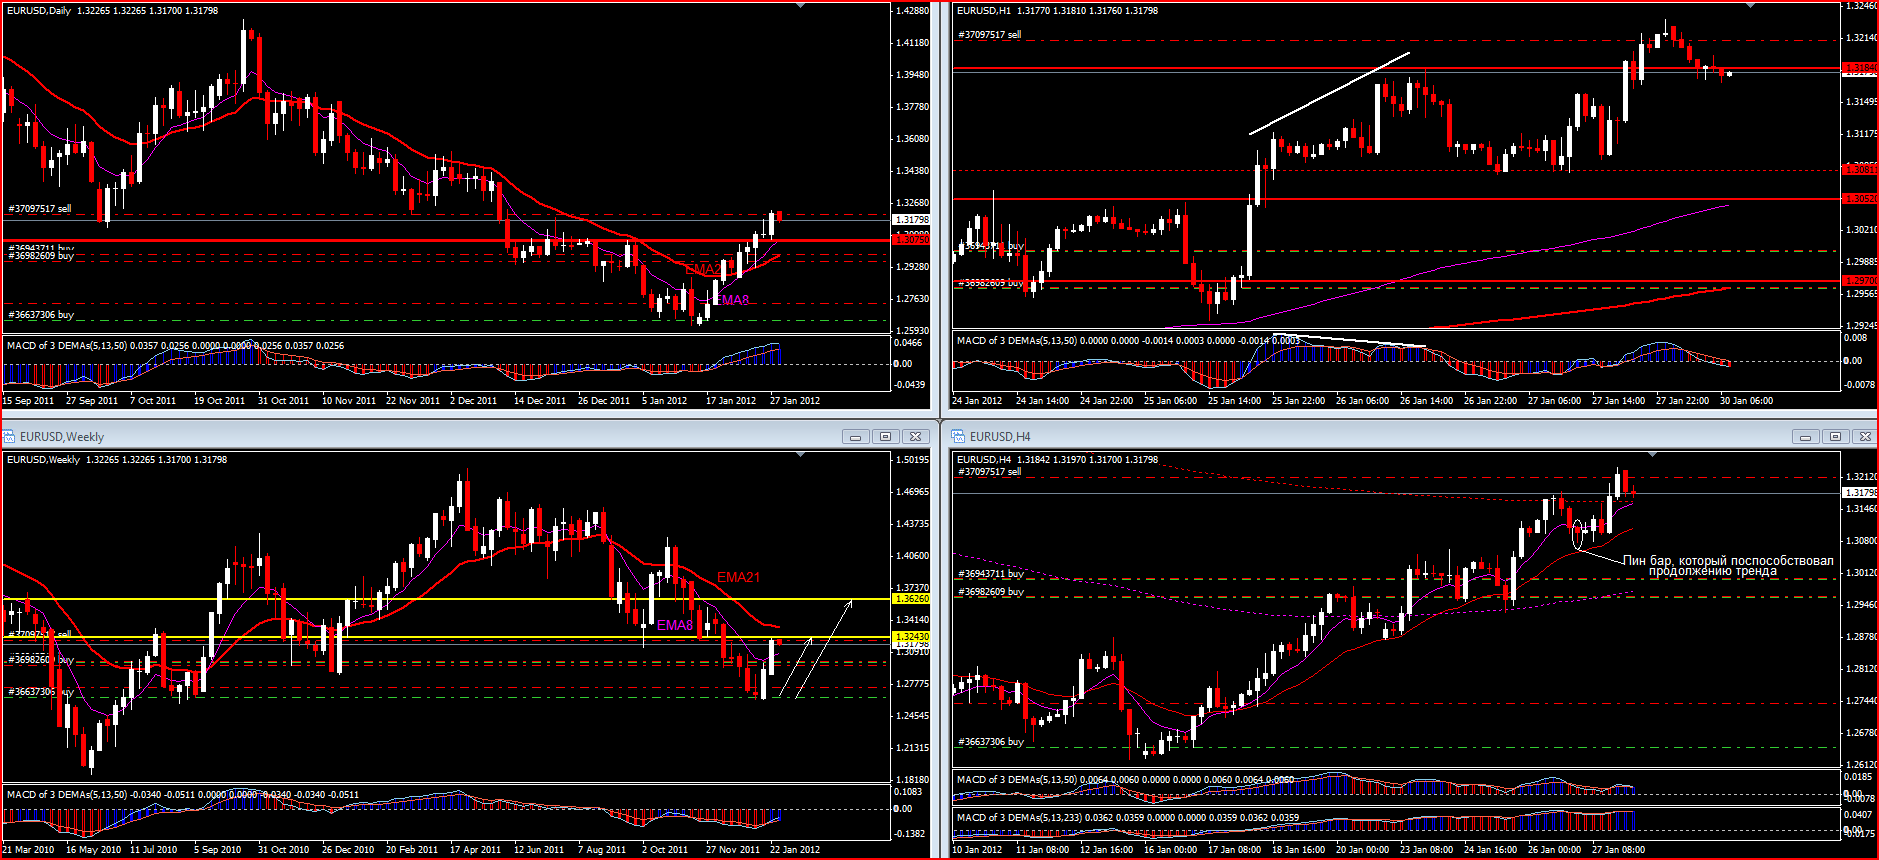Click the red 1.3052 price tag on H1 chart
The image size is (1879, 860).
pyautogui.click(x=1860, y=199)
